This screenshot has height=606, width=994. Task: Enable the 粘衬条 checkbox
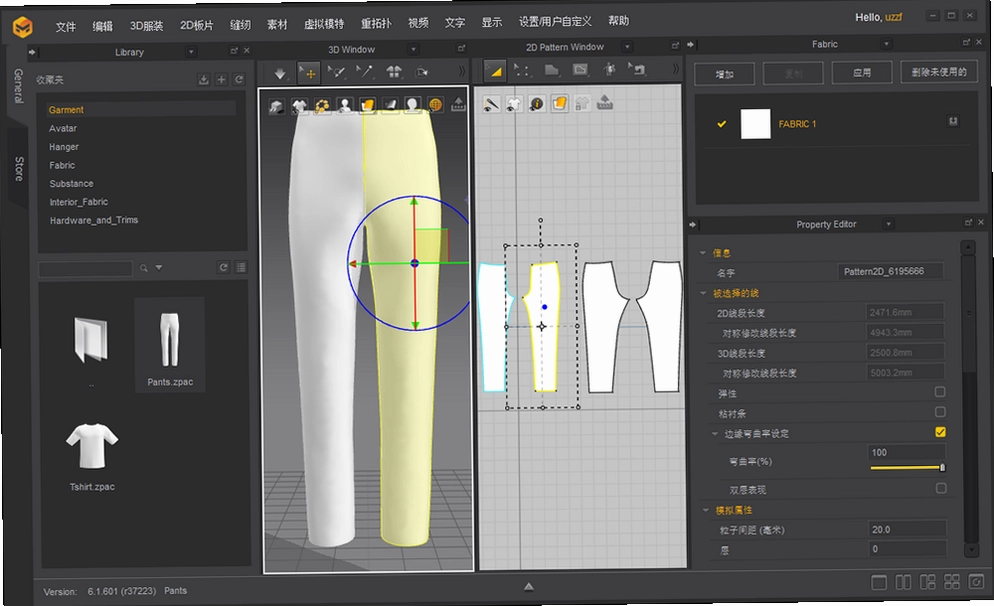coord(940,412)
